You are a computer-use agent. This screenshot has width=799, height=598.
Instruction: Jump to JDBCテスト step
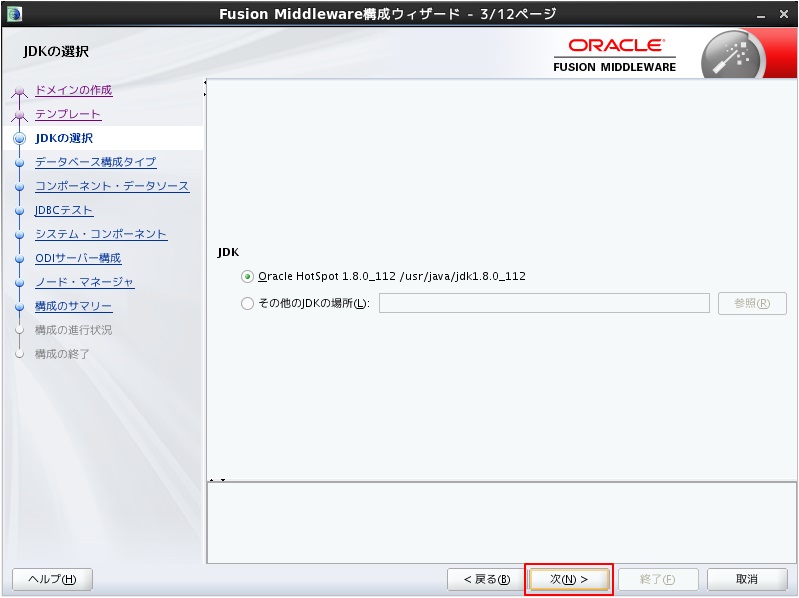[64, 210]
